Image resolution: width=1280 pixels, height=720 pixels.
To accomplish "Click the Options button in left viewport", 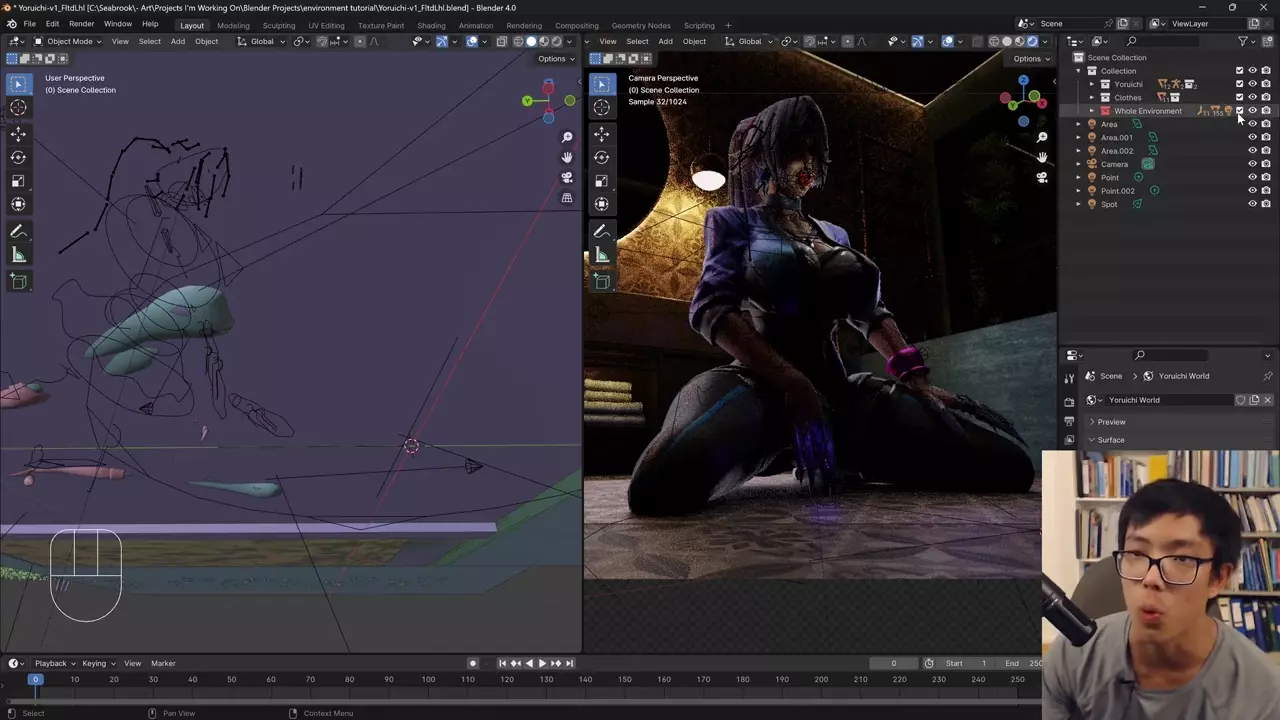I will tap(555, 58).
